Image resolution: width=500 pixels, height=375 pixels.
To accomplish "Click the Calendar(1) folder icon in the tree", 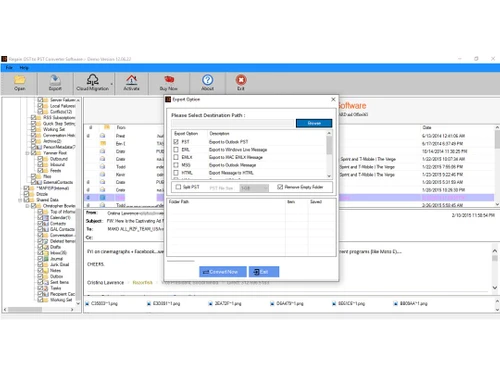I will pos(46,218).
